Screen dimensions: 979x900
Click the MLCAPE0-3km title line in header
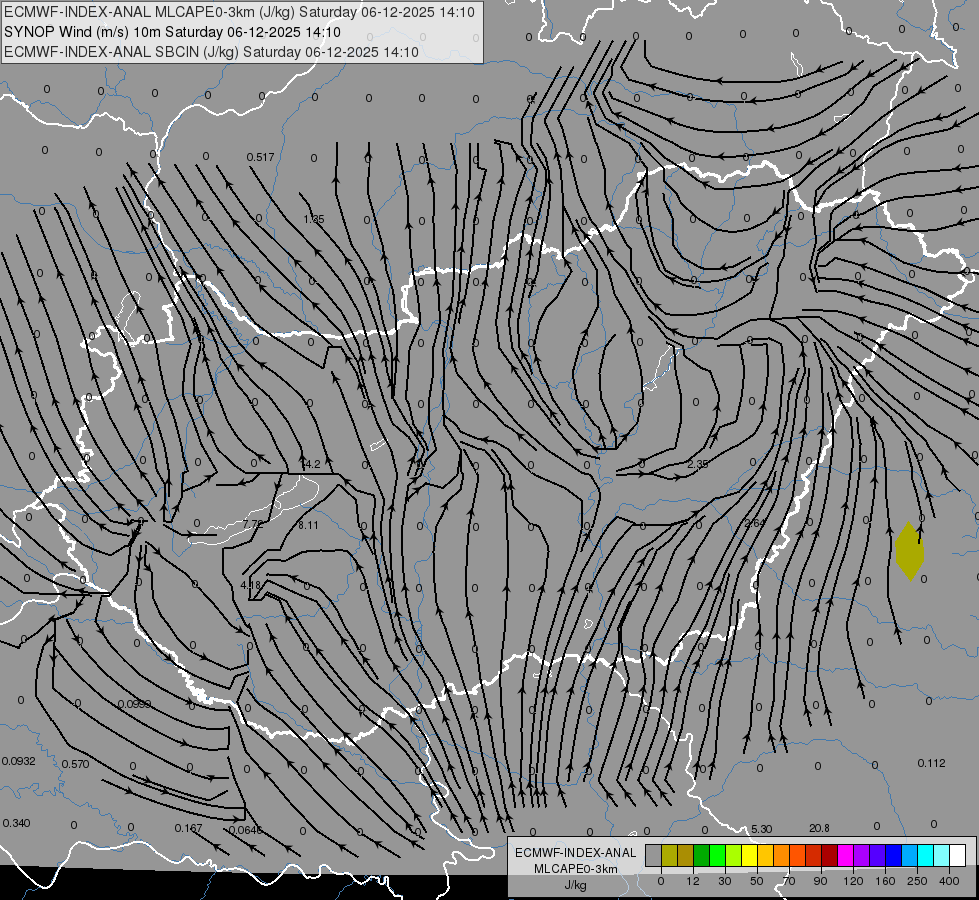pos(239,12)
